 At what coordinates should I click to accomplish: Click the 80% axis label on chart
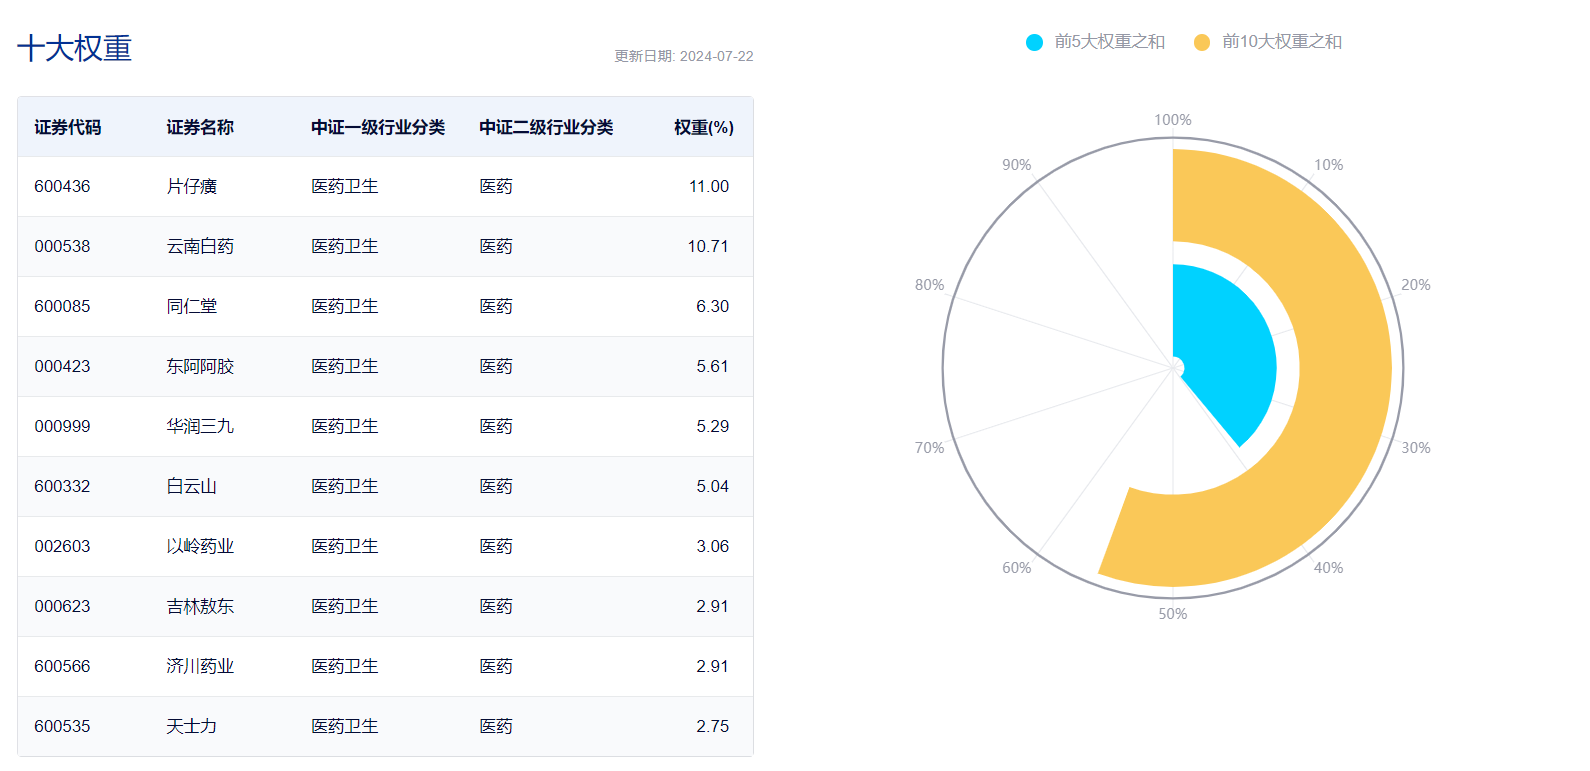[x=930, y=285]
